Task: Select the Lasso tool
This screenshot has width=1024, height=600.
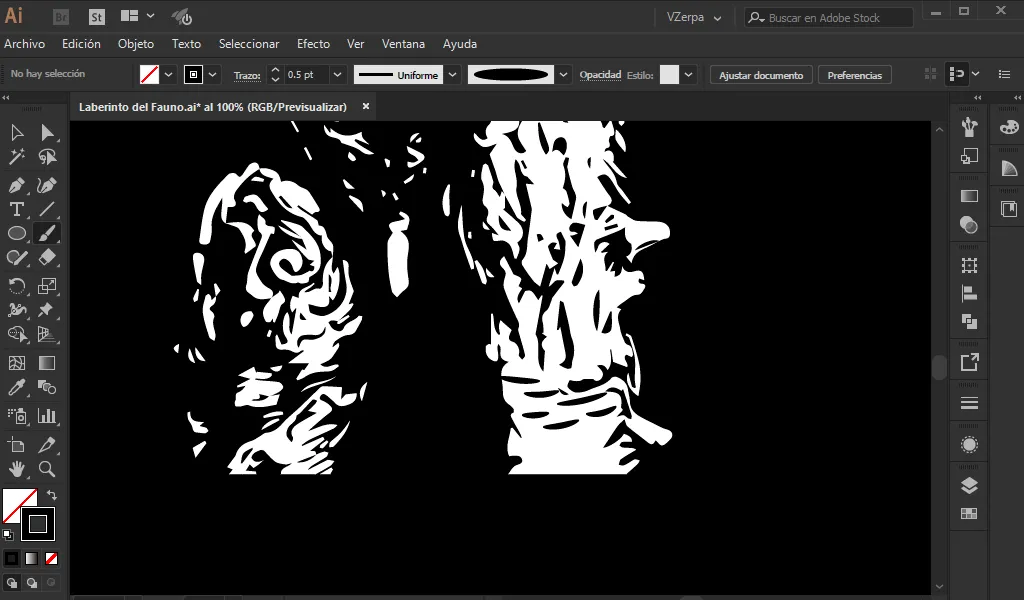Action: [x=47, y=157]
